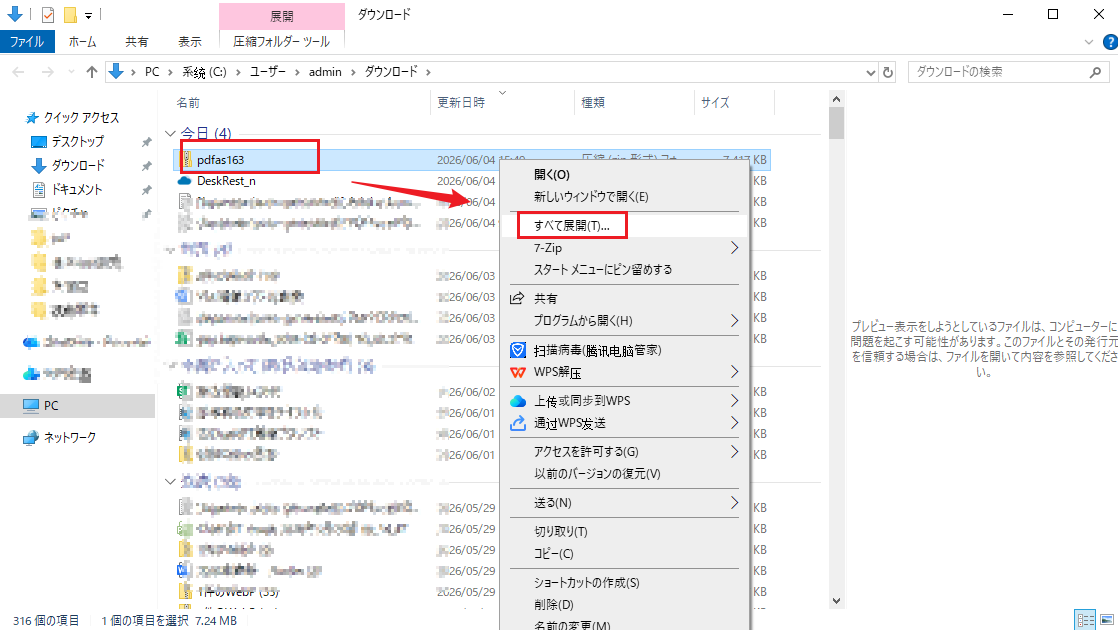Click 系統 (C:) in the breadcrumb
Viewport: 1118px width, 630px height.
204,72
